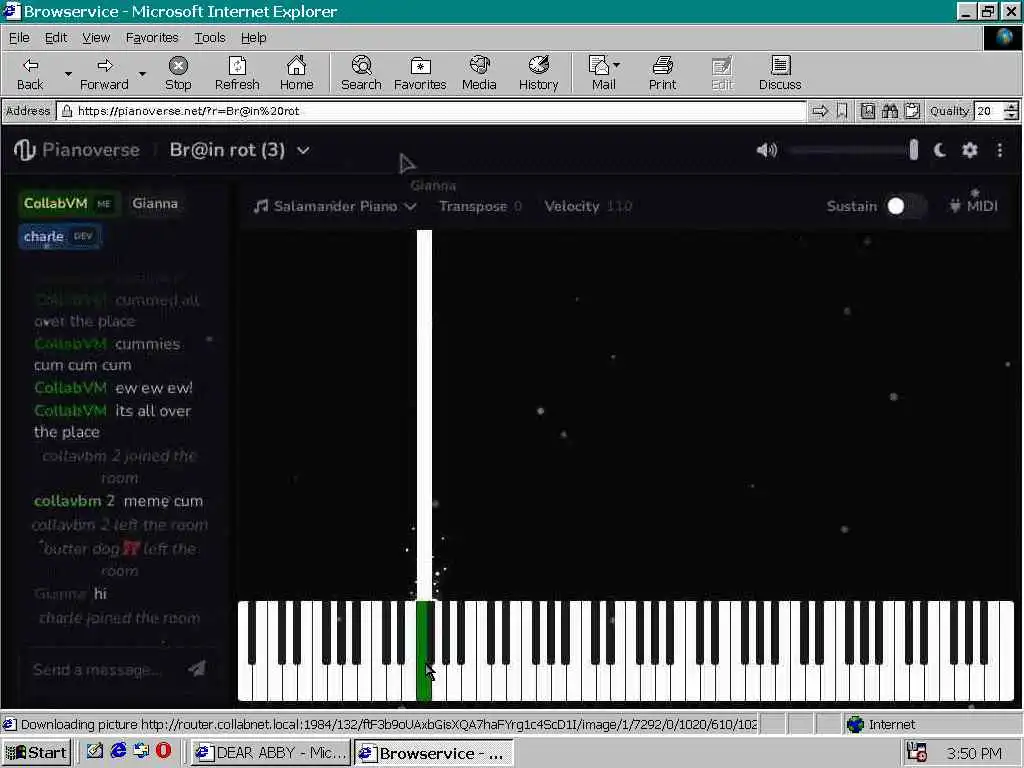Open the View menu
The width and height of the screenshot is (1024, 768).
[96, 38]
